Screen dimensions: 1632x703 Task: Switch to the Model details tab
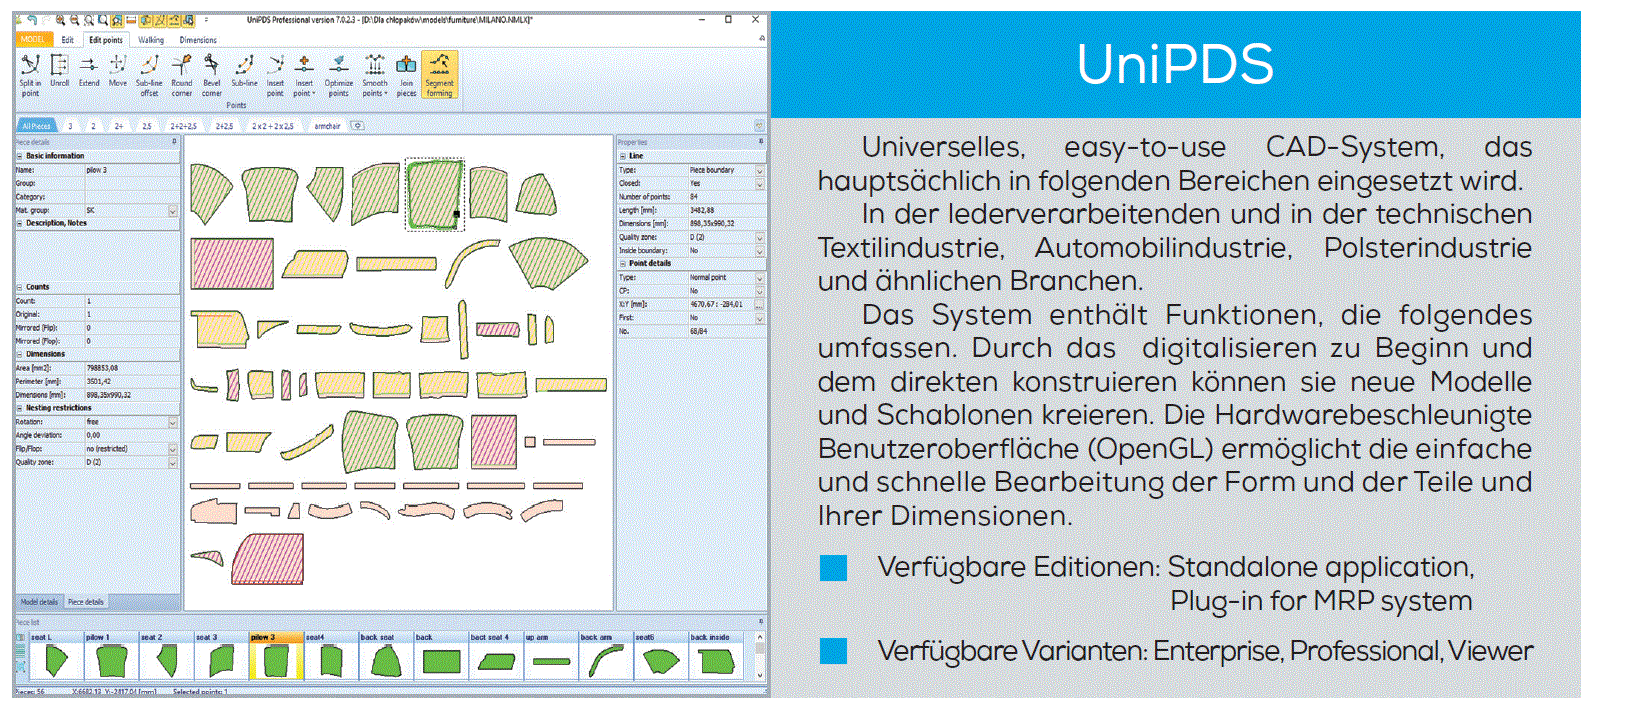[x=39, y=602]
